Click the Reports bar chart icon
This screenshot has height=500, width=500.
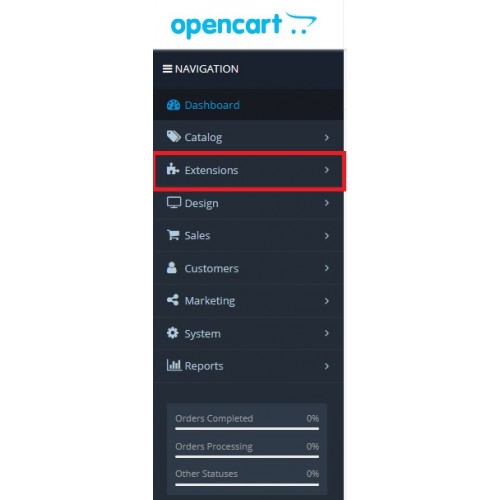(174, 365)
